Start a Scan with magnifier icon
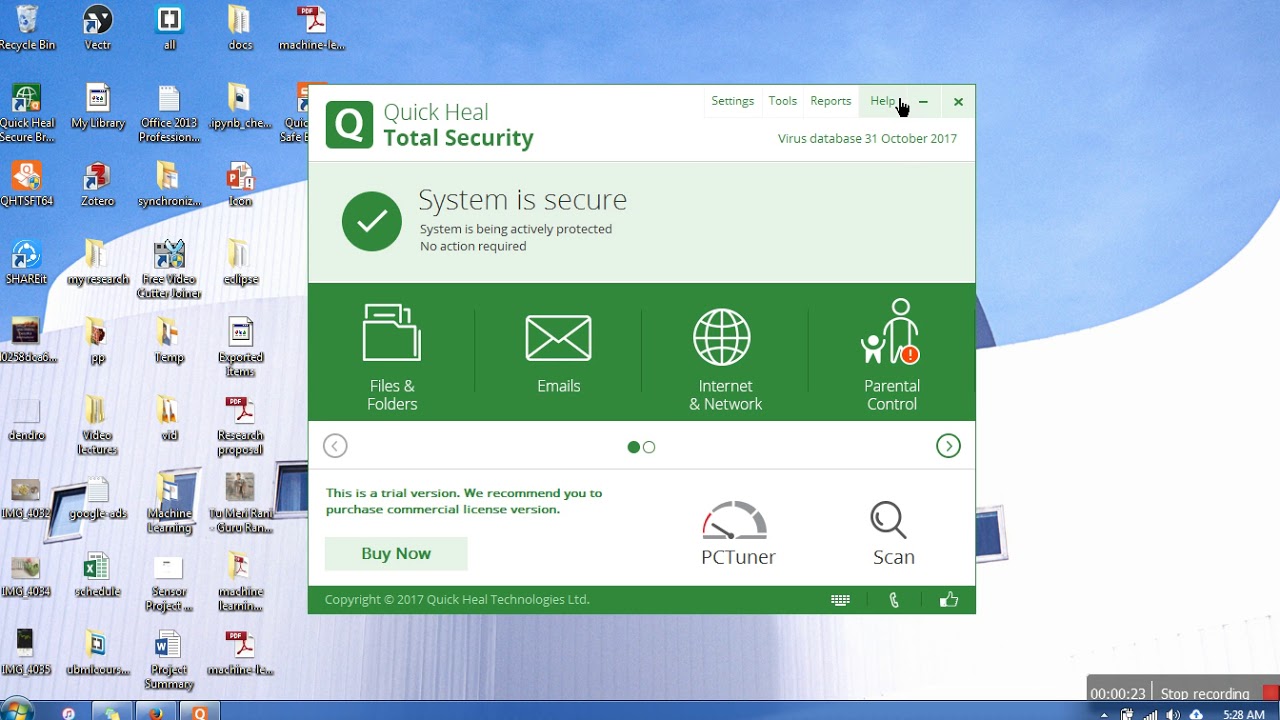Screen dimensions: 1280x720 [893, 534]
